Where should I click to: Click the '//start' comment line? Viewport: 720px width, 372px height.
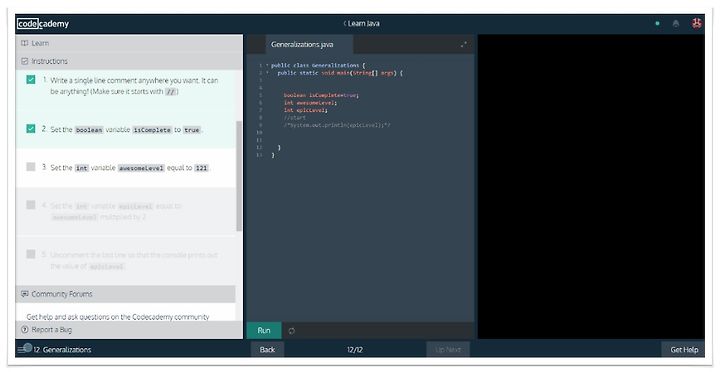pyautogui.click(x=295, y=117)
